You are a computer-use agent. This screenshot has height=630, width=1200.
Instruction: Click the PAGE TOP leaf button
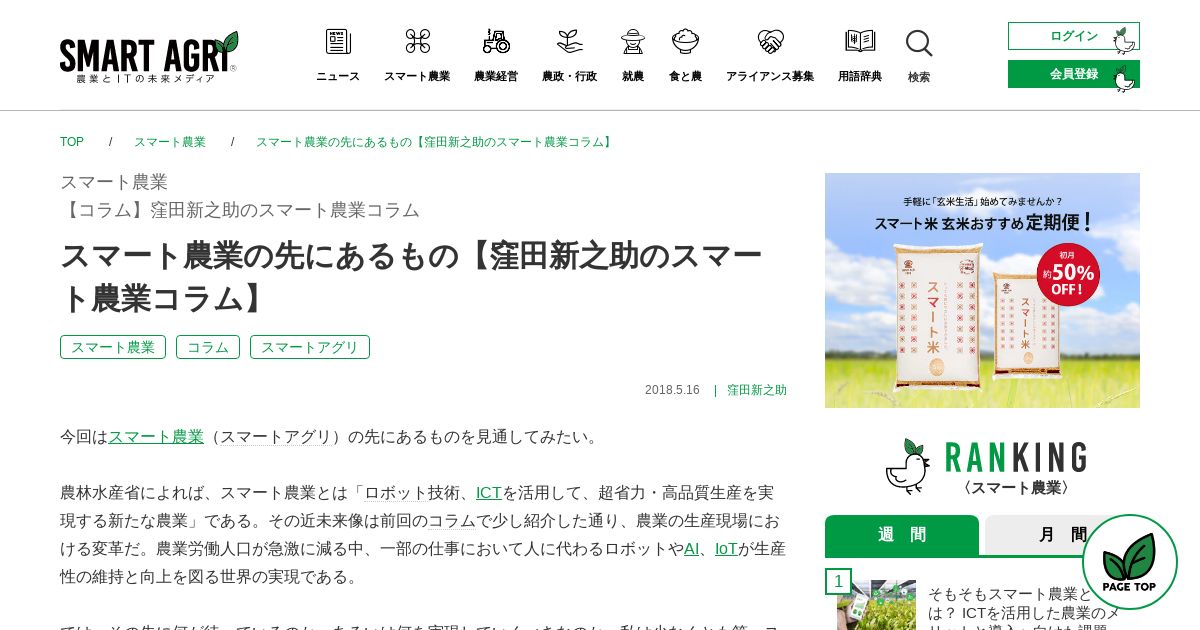[1130, 562]
